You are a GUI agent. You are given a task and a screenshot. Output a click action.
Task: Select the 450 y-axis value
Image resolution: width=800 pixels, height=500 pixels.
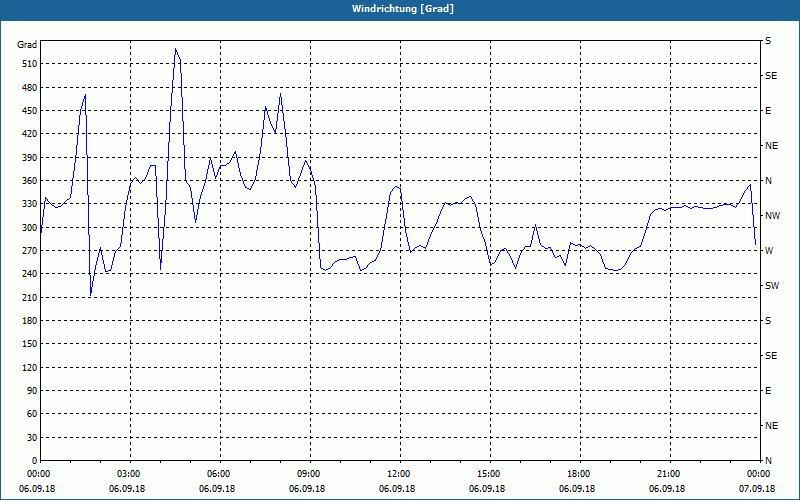click(30, 111)
